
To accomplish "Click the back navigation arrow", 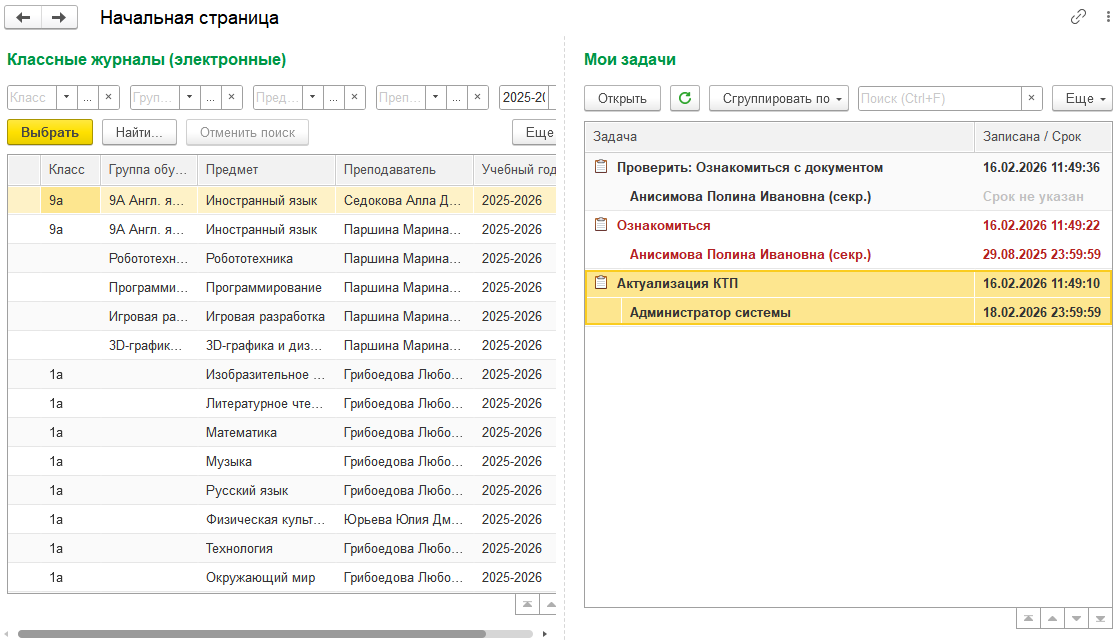I will click(24, 17).
